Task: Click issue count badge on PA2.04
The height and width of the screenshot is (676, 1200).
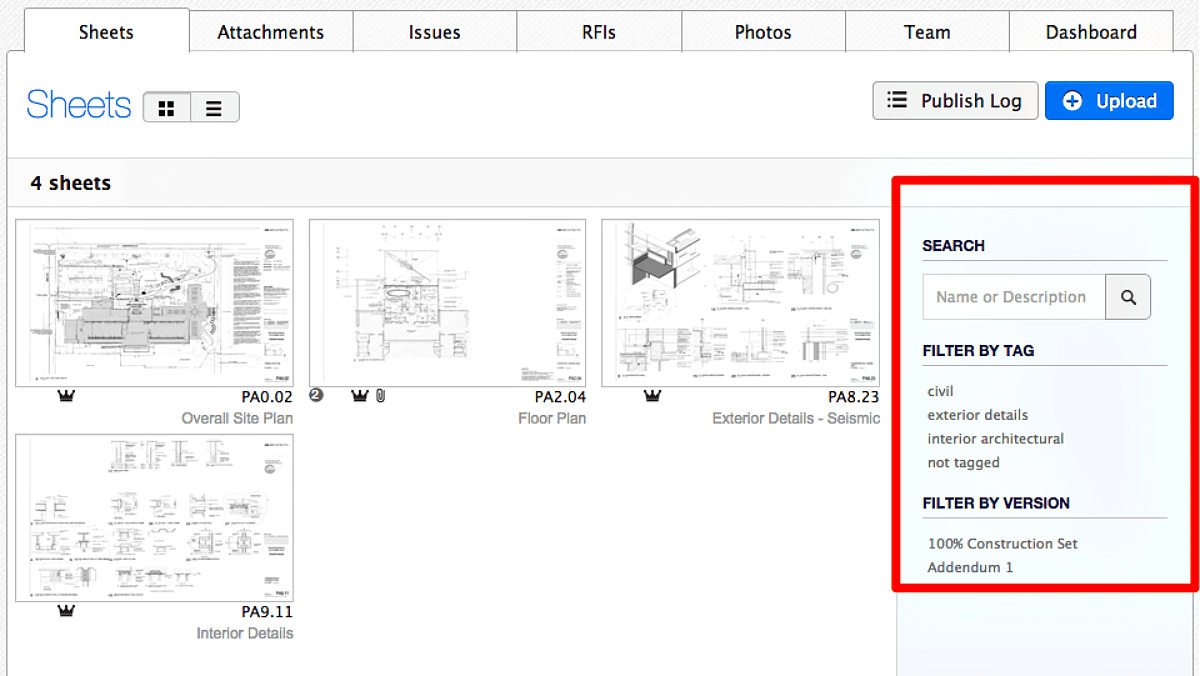Action: pos(316,396)
